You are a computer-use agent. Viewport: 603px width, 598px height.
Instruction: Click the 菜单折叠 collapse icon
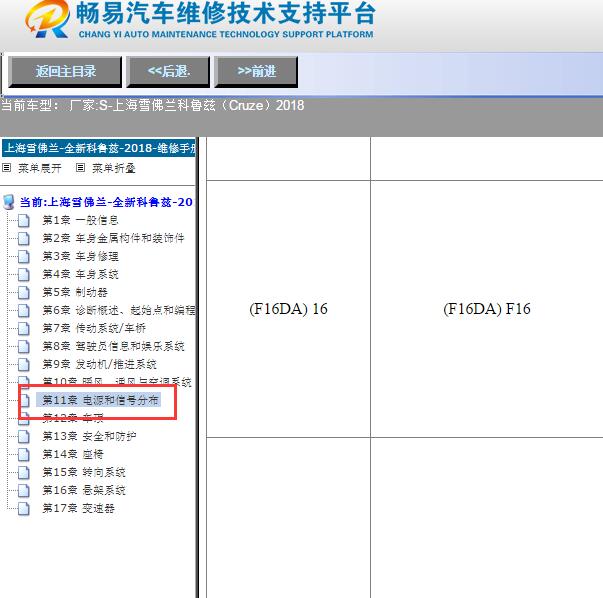coord(80,168)
